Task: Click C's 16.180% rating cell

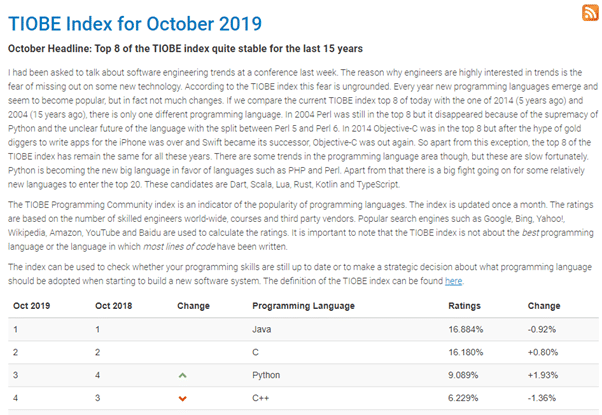Action: (x=466, y=352)
